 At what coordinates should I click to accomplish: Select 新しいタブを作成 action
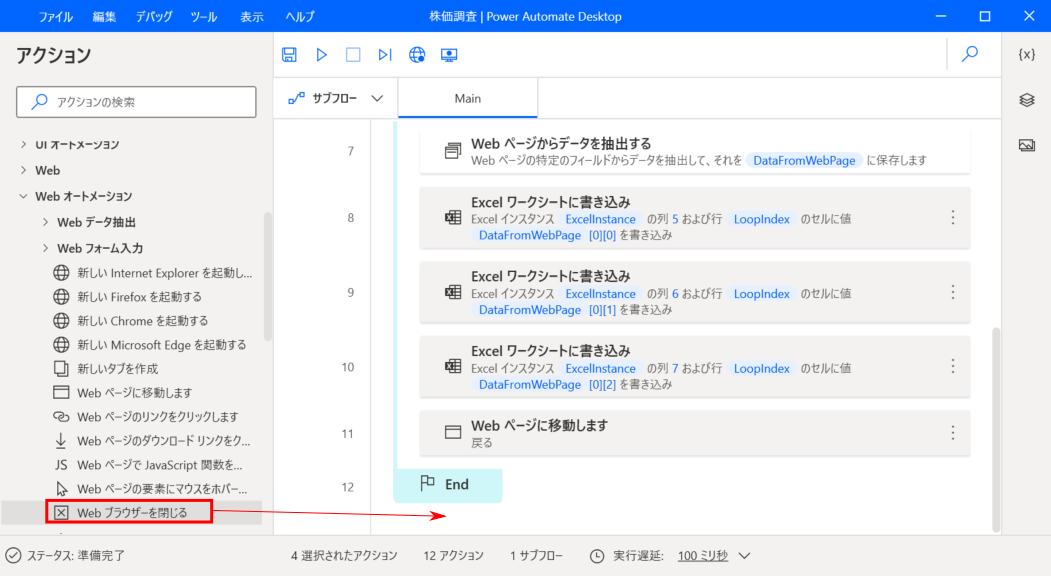pos(106,369)
